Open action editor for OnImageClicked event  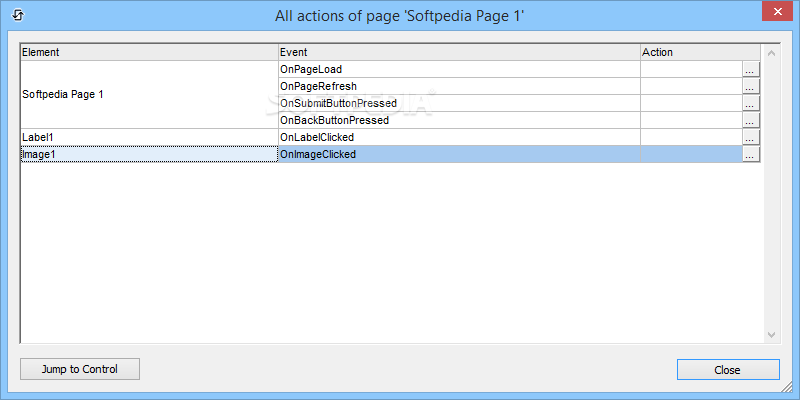pos(751,155)
